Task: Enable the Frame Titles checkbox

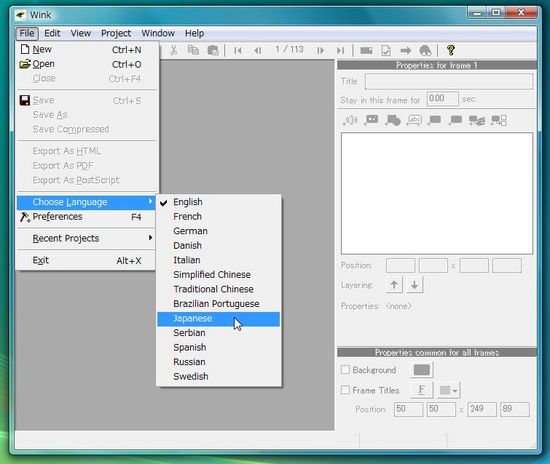Action: pos(345,390)
